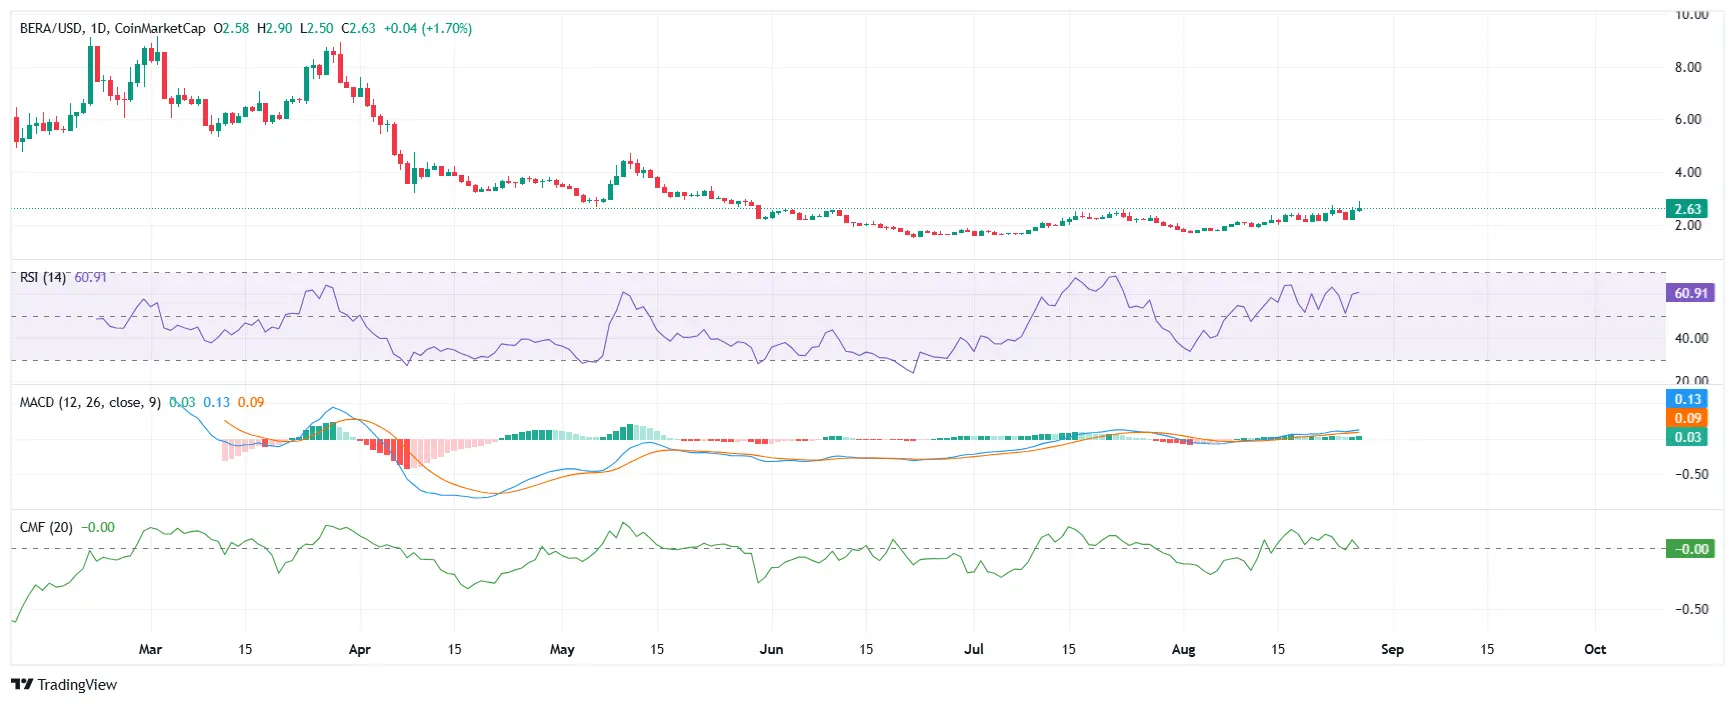Select the Apr date on time axis
This screenshot has width=1735, height=704.
(359, 649)
